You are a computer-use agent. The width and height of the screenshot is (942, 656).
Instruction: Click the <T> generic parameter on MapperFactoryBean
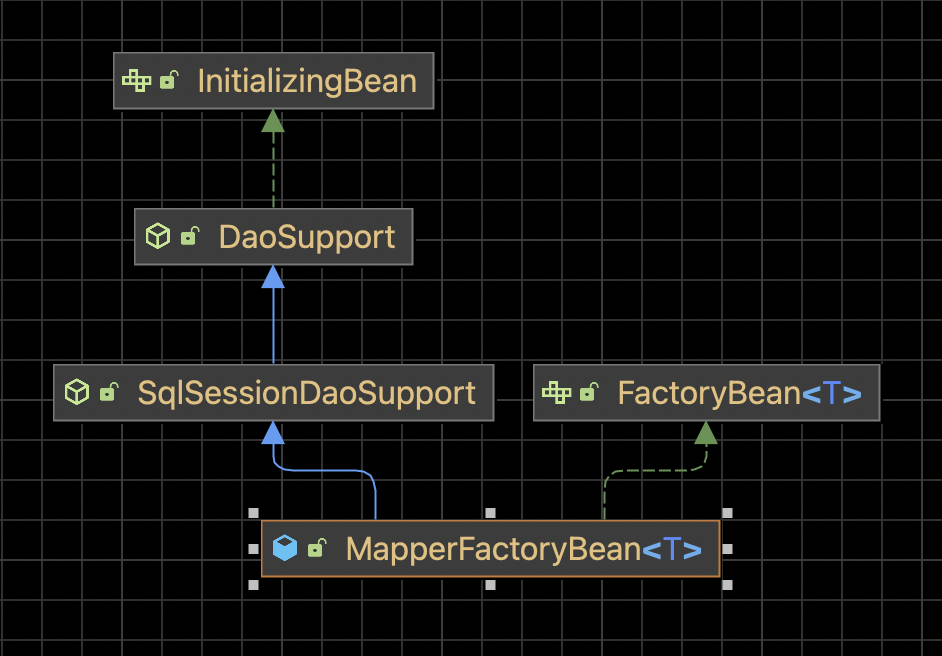[x=672, y=550]
